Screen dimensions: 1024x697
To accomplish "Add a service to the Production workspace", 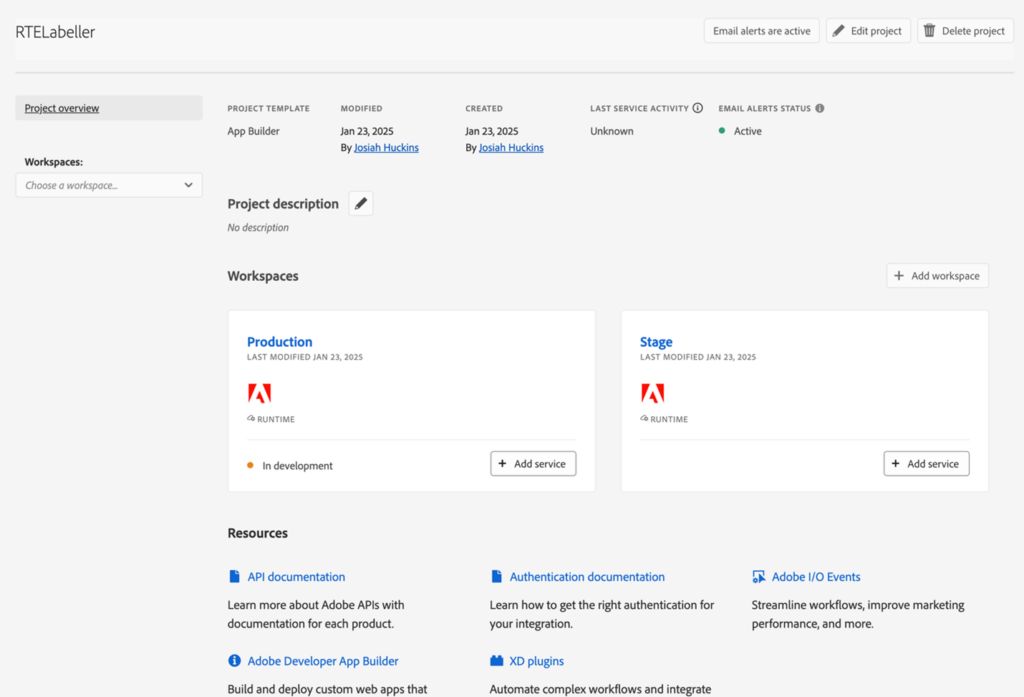I will pos(533,463).
